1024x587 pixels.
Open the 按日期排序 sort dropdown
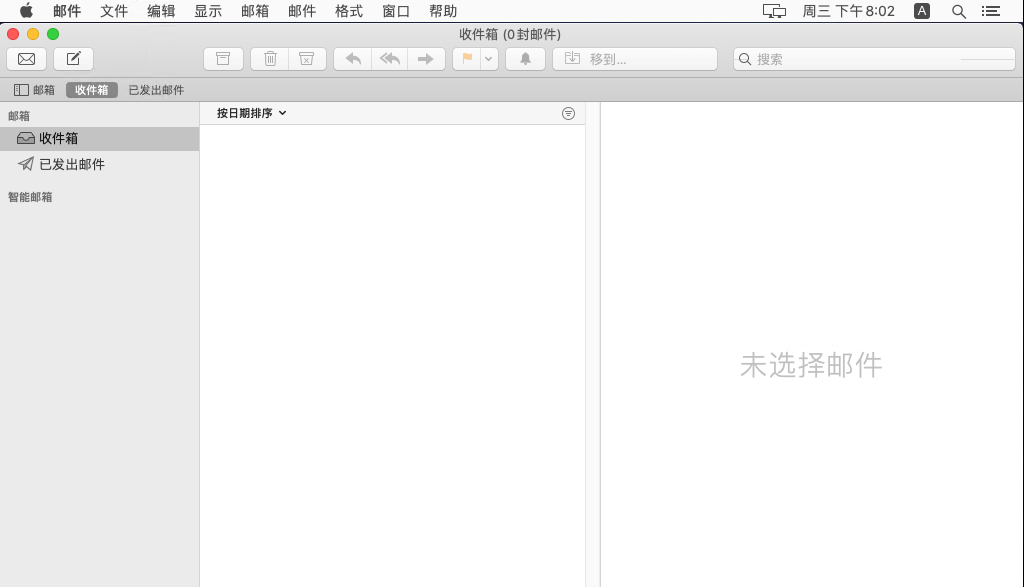pyautogui.click(x=252, y=114)
